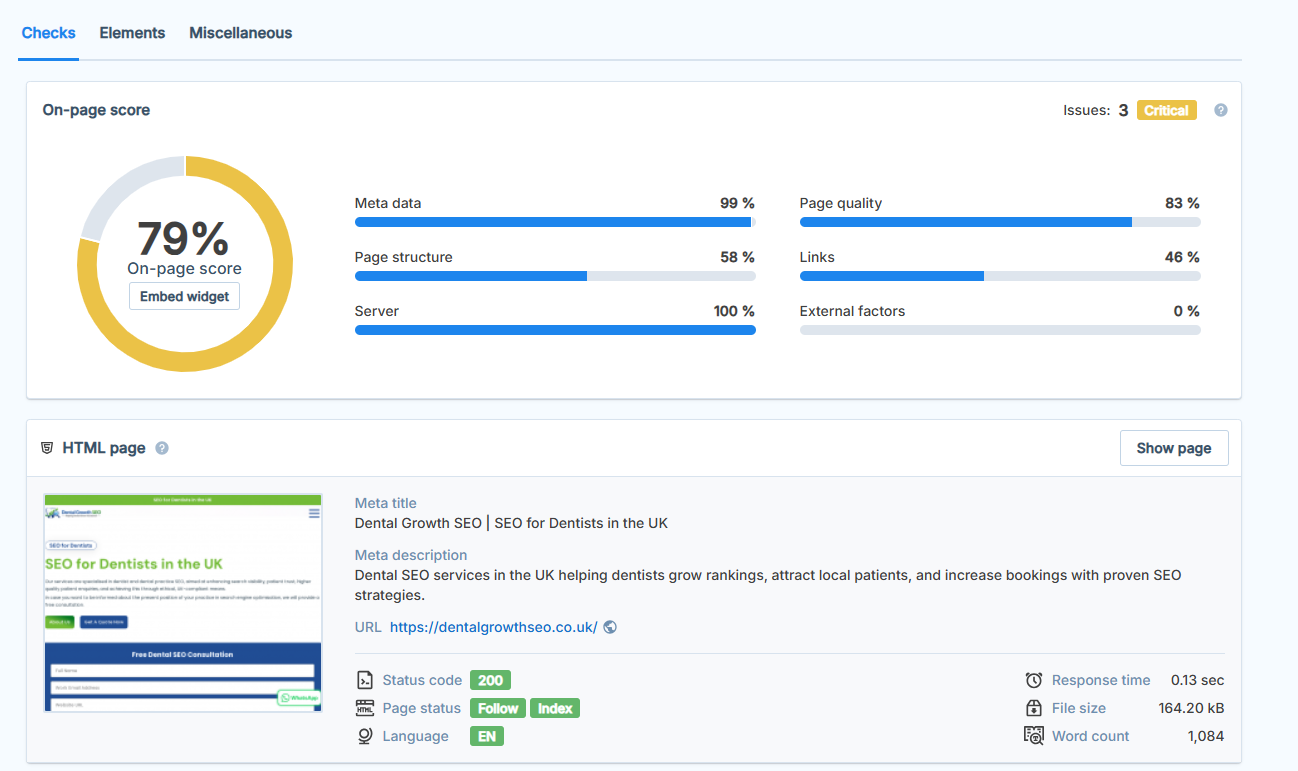Image resolution: width=1298 pixels, height=771 pixels.
Task: Click the help icon next to HTML page
Action: click(162, 448)
